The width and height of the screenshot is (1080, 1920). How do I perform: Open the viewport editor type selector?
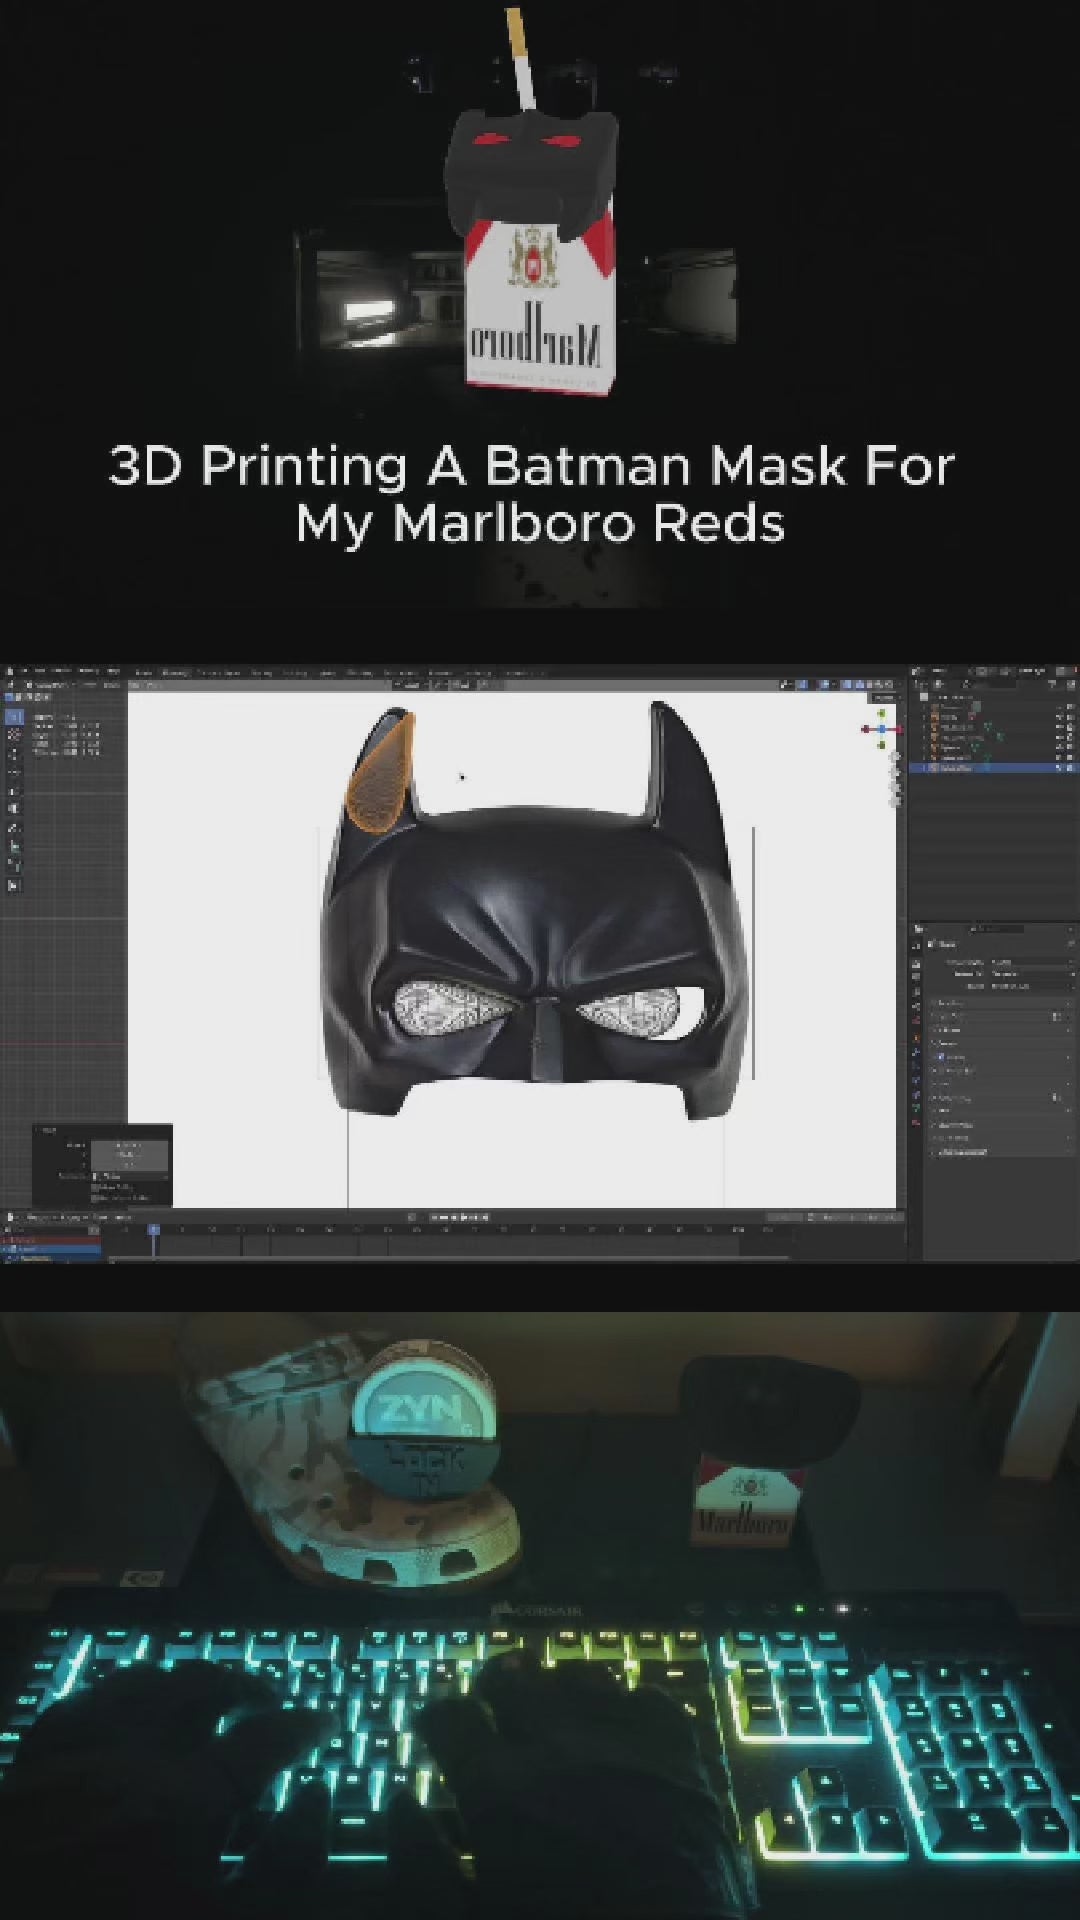[11, 684]
